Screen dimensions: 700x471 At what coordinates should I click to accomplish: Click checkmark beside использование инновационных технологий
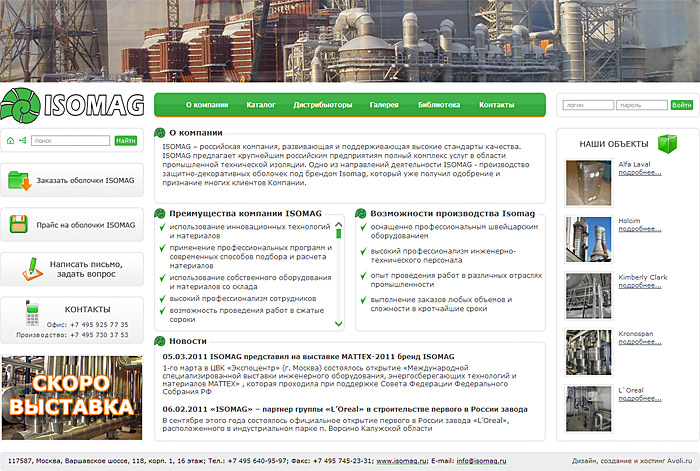pyautogui.click(x=162, y=227)
